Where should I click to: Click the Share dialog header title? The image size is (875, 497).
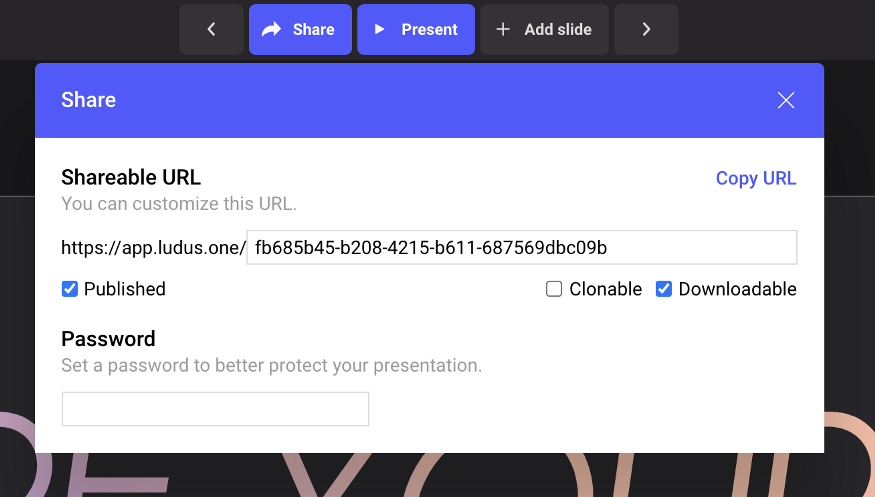pos(89,100)
